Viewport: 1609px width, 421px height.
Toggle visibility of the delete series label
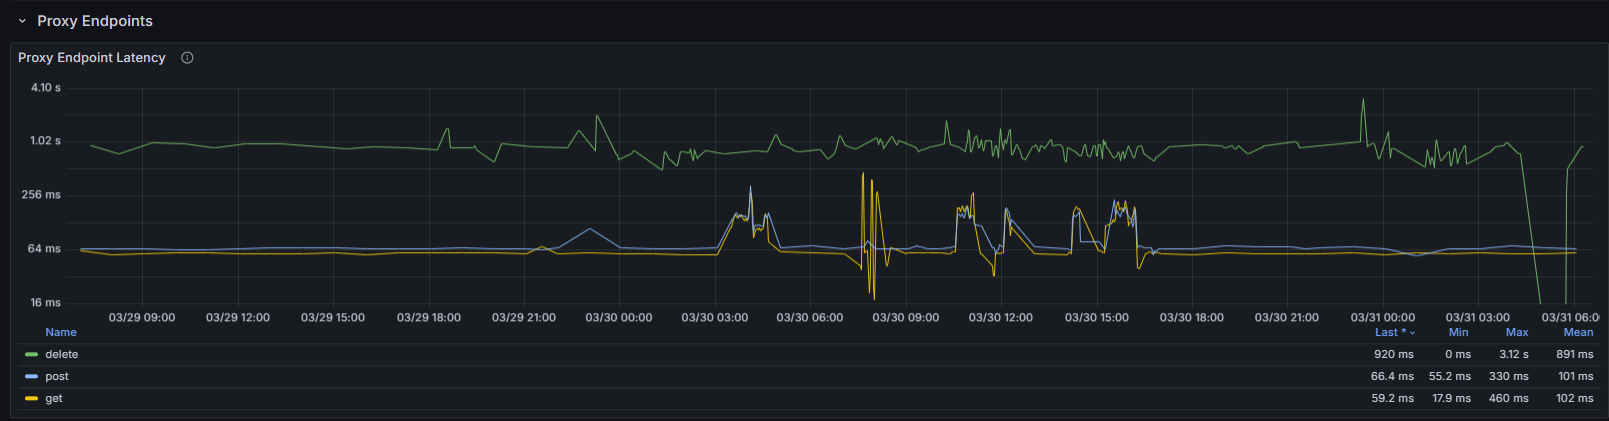[x=62, y=355]
